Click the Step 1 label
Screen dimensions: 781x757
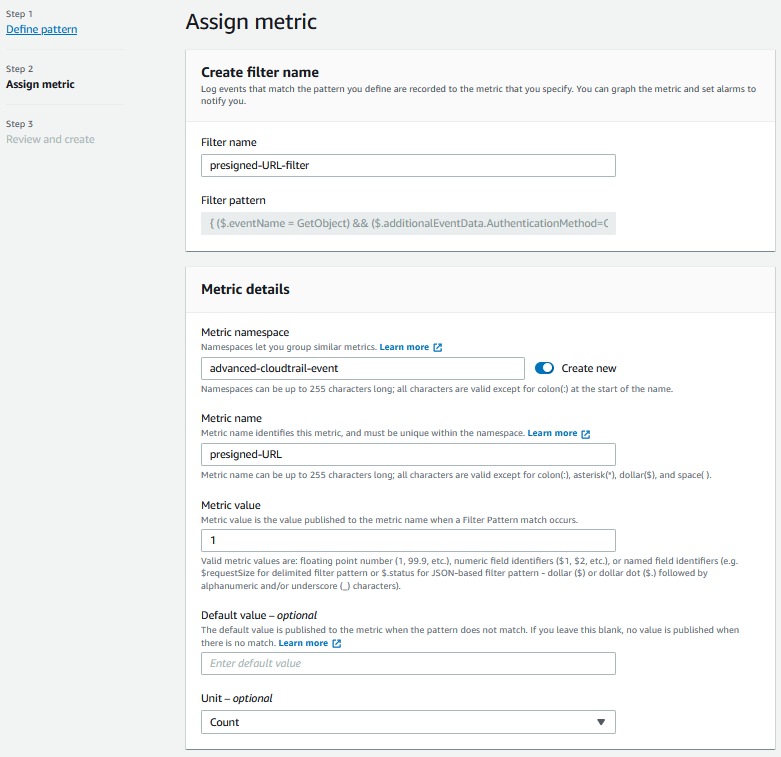(x=19, y=14)
